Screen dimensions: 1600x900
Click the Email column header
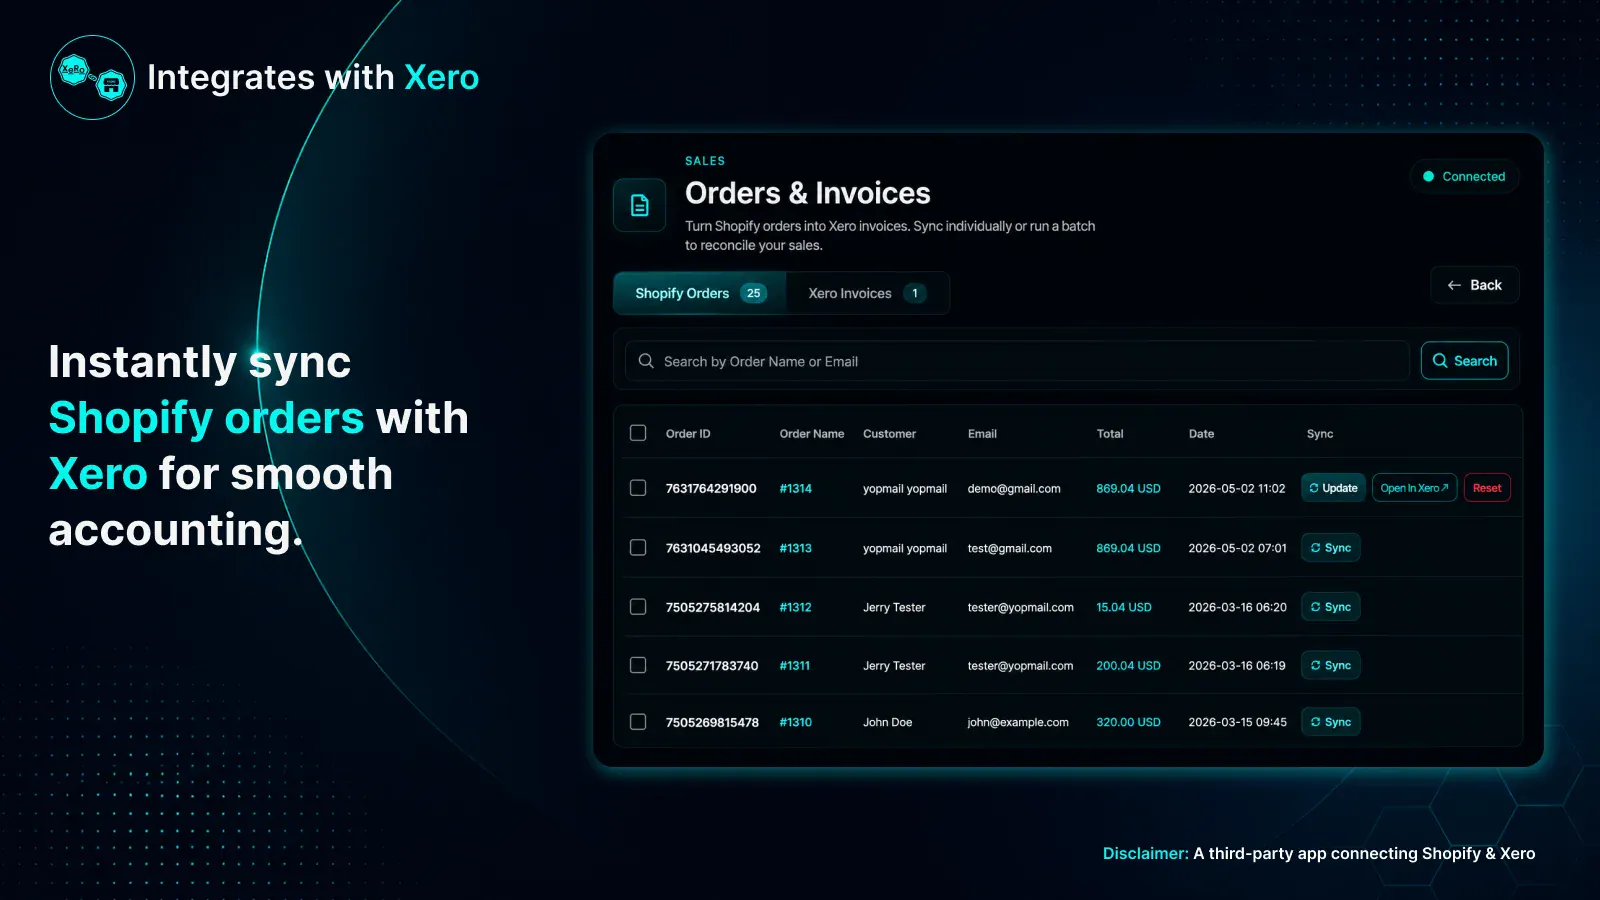(x=982, y=434)
